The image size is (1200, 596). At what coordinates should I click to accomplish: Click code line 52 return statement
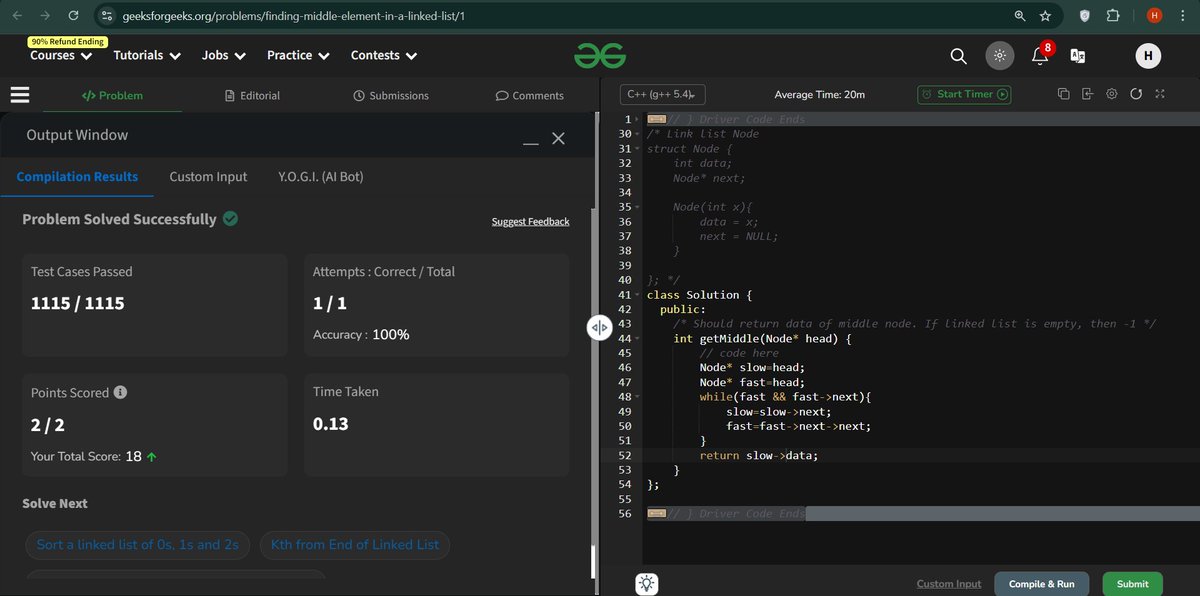tap(758, 456)
